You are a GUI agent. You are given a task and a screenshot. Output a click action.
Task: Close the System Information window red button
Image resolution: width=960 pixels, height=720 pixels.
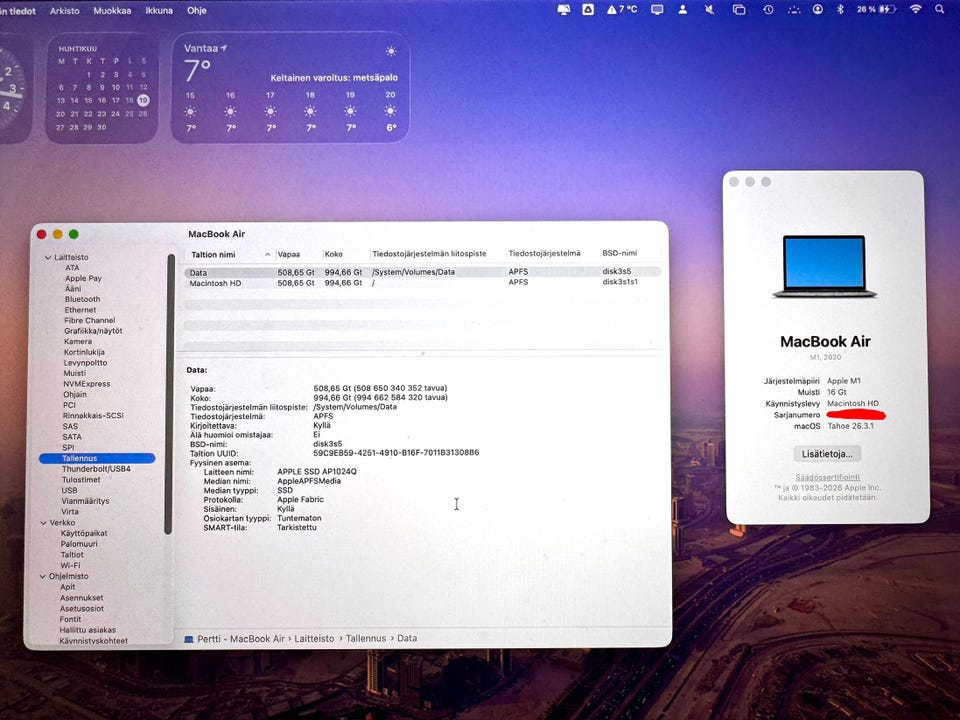pos(42,234)
